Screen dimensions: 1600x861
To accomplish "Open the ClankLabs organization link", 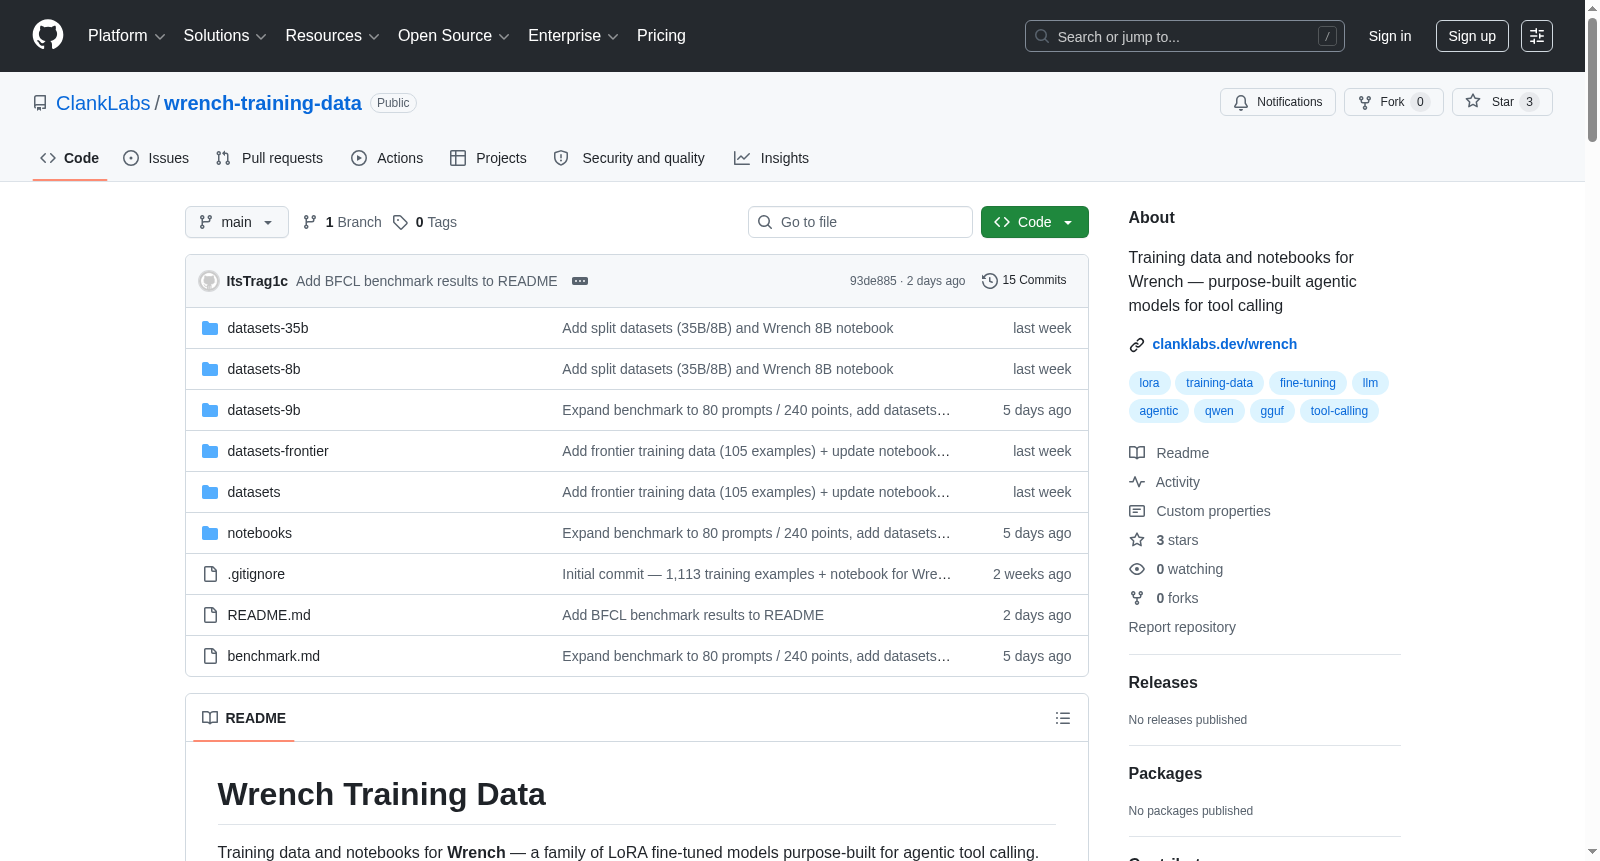I will (103, 103).
